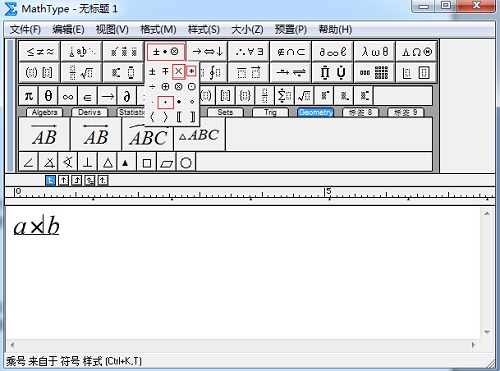Open the miscellaneous symbols (∂∞ℓ) palette
500x371 pixels.
tap(333, 52)
